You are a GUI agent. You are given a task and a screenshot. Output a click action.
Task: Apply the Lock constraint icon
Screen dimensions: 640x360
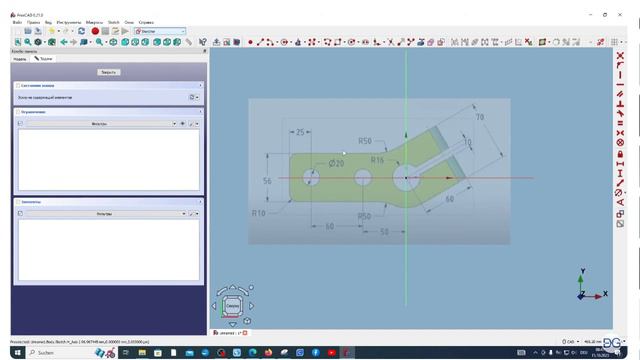click(x=620, y=154)
